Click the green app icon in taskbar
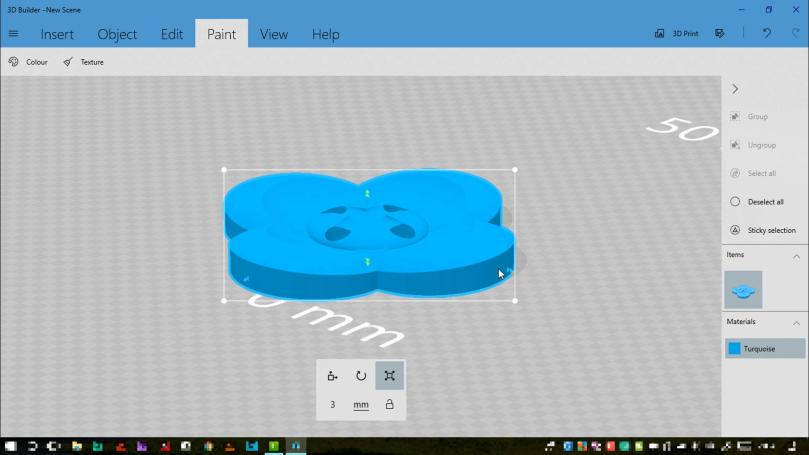809x455 pixels. coord(274,446)
